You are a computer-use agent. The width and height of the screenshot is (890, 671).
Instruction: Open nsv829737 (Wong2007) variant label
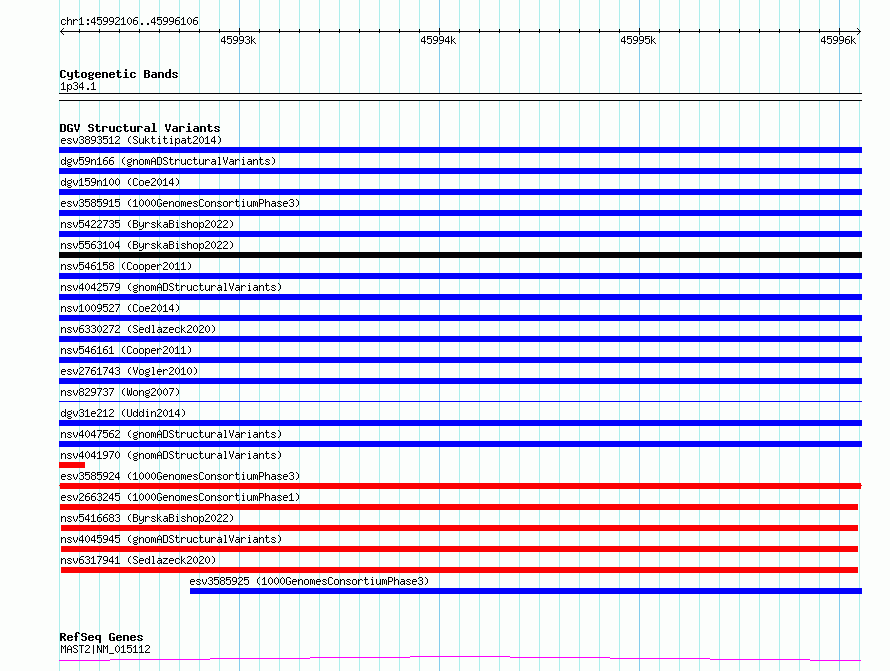[120, 392]
